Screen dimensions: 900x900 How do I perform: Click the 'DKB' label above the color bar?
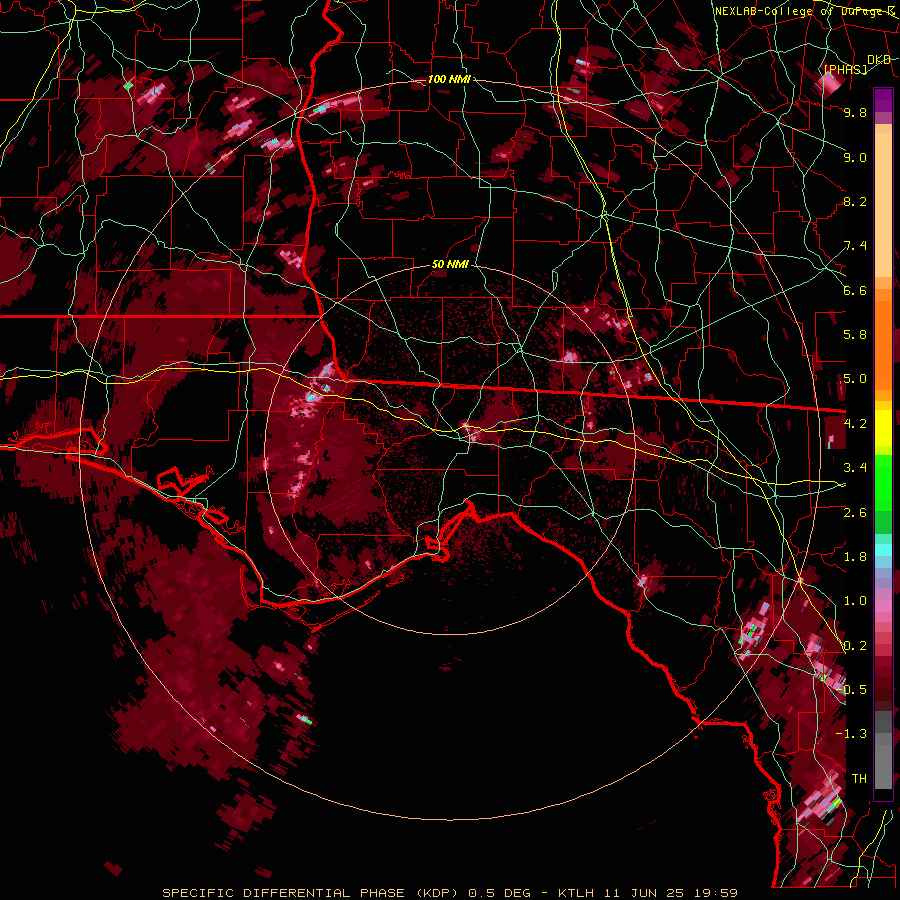coord(879,60)
